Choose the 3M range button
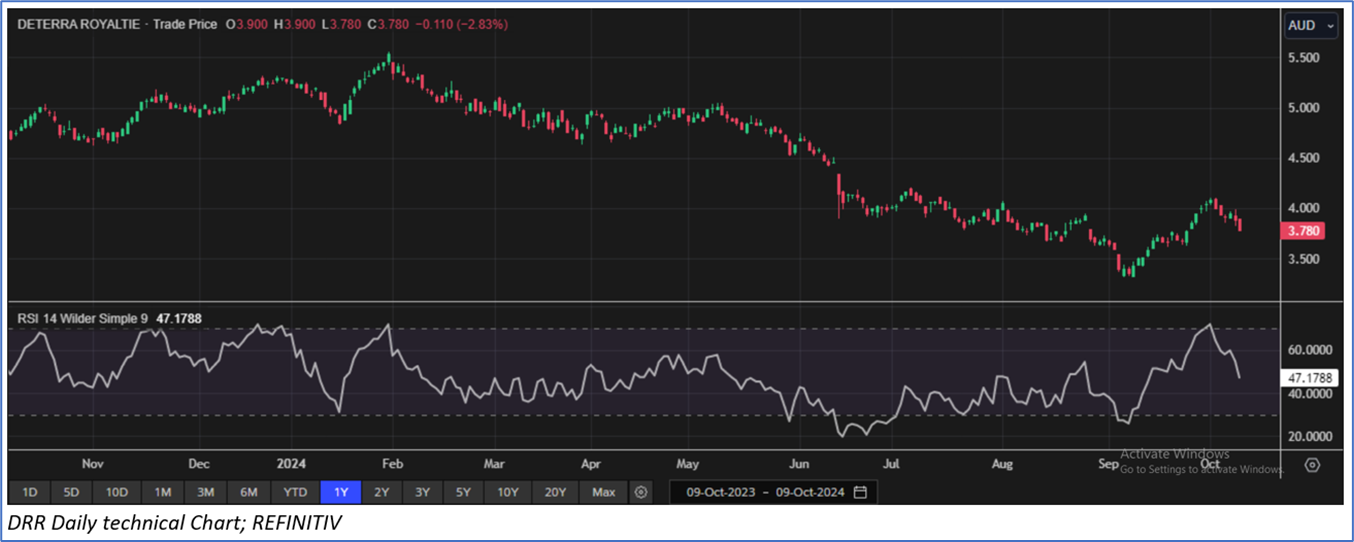 205,492
